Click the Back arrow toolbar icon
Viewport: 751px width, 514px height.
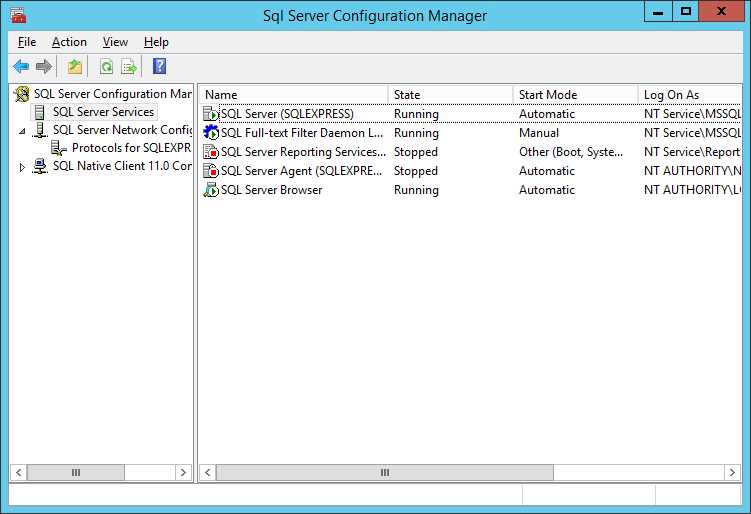[21, 67]
